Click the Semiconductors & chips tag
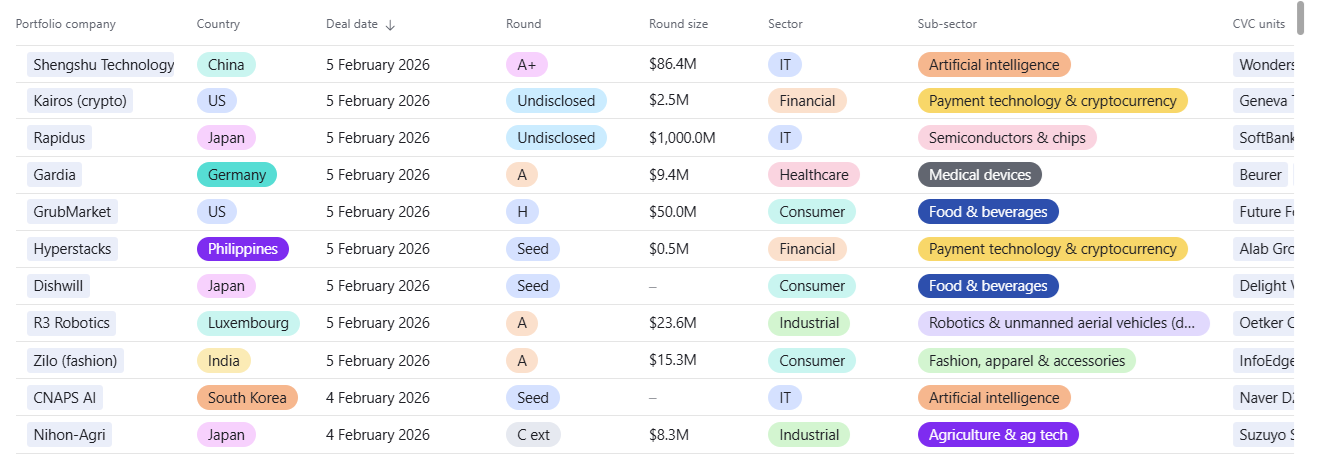 coord(1007,138)
